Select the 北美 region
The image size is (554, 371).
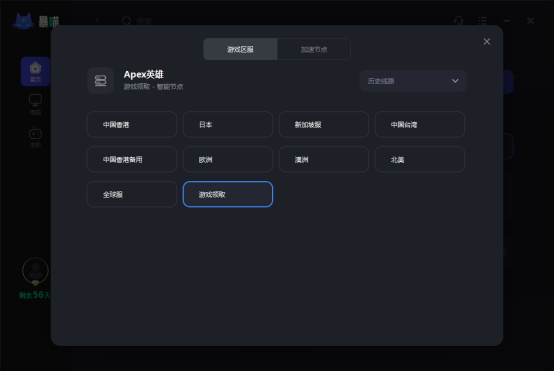[x=420, y=159]
